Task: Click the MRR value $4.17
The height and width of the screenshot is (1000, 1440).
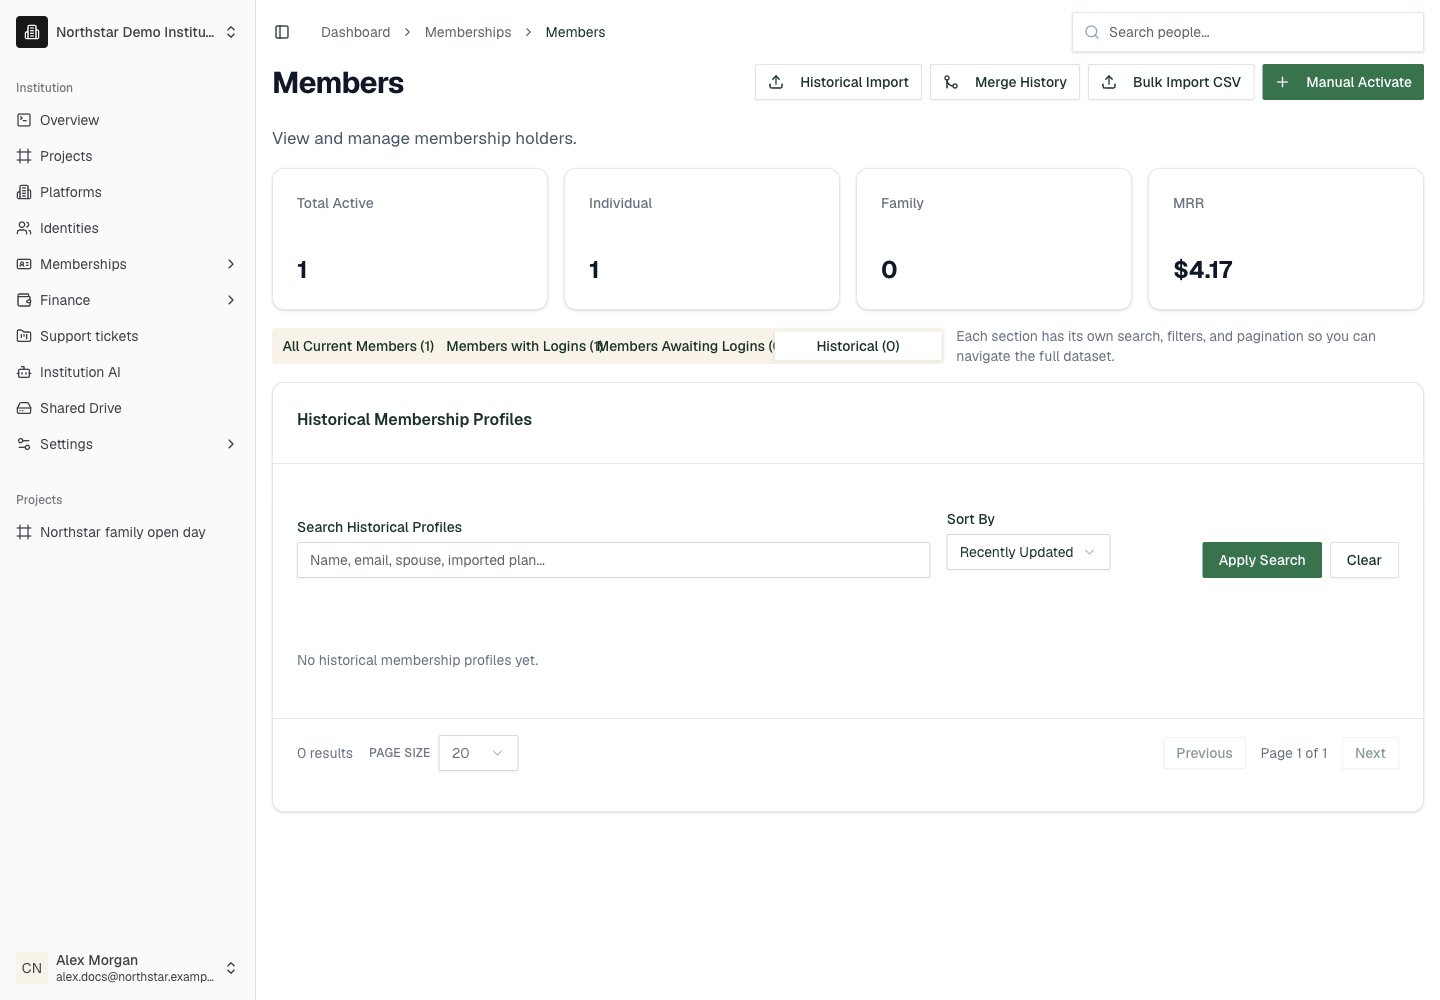Action: tap(1203, 270)
